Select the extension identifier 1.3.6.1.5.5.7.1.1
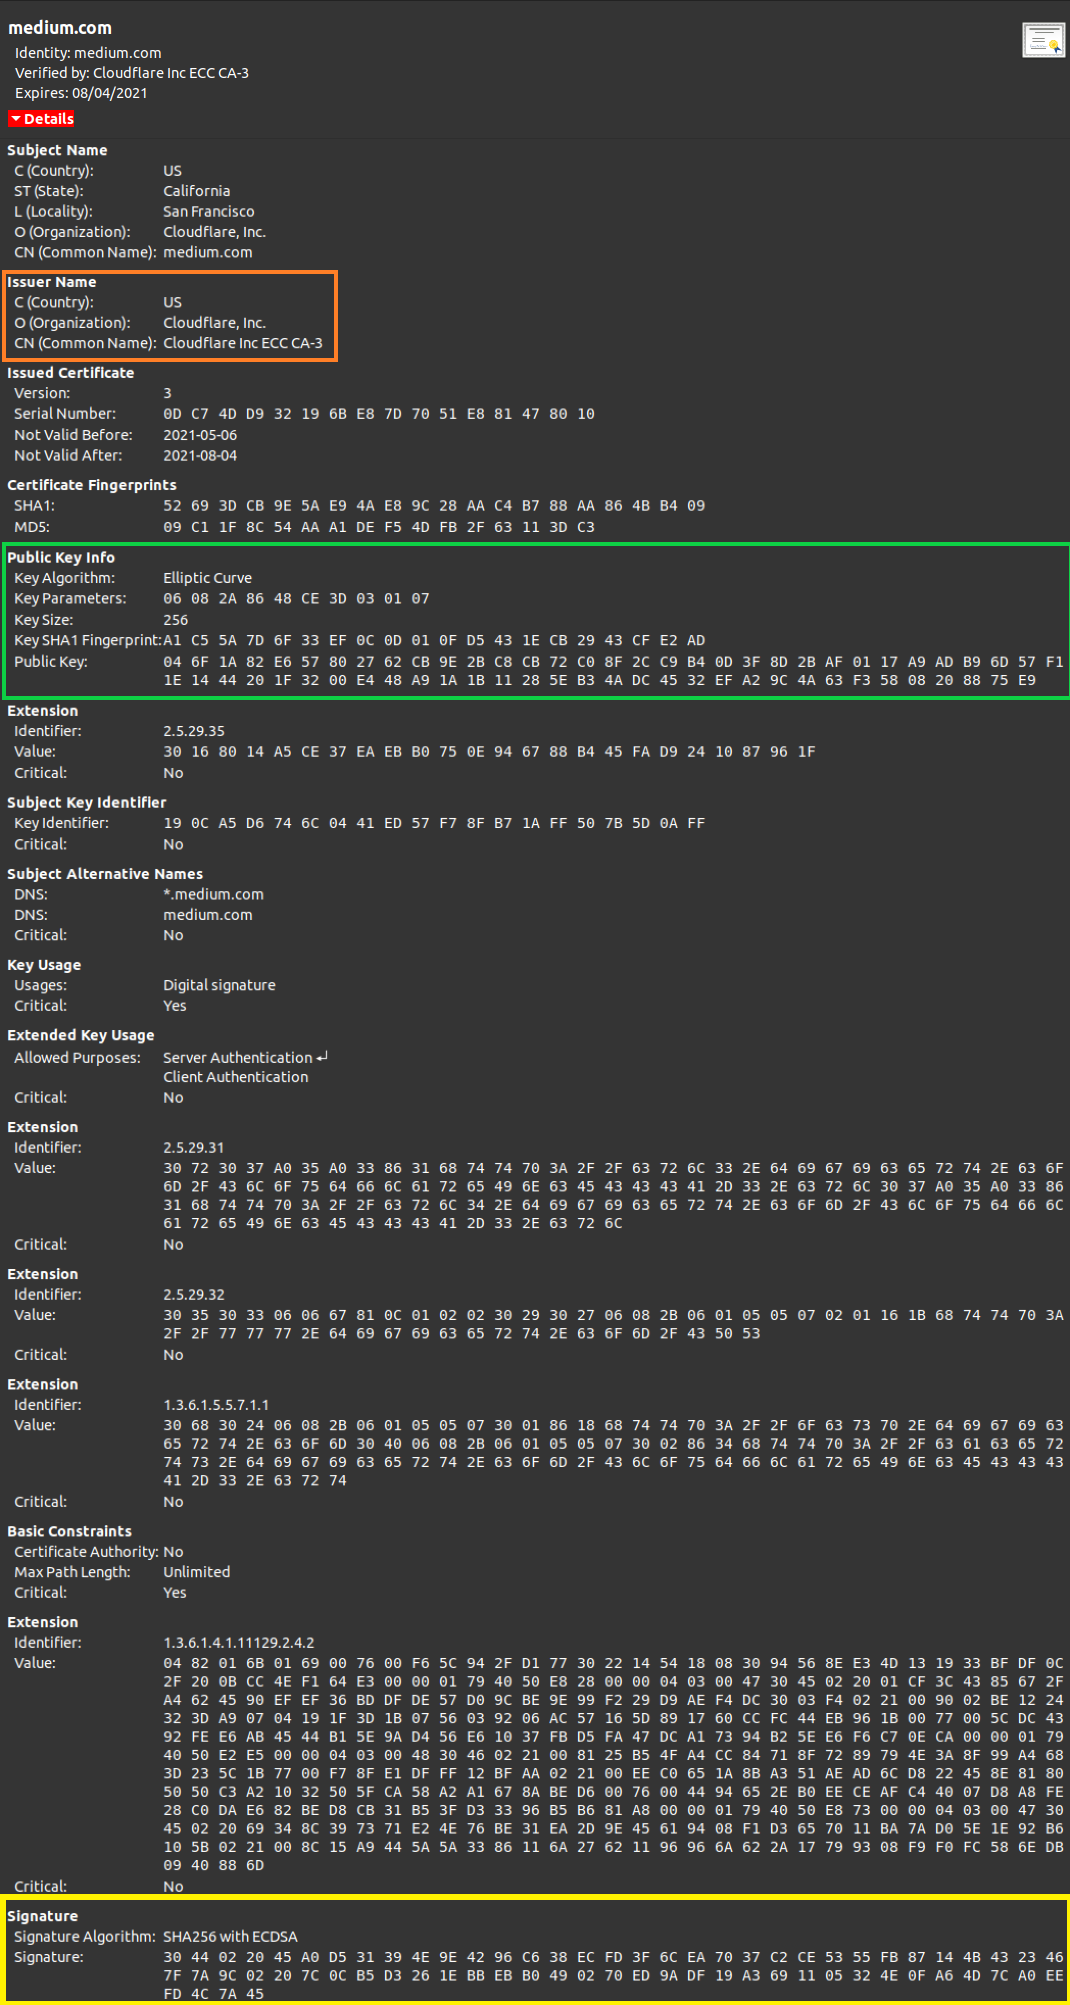This screenshot has width=1070, height=2005. [216, 1405]
